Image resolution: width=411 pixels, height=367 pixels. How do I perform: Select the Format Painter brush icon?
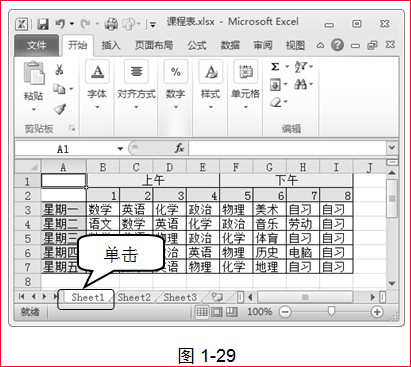click(x=60, y=109)
